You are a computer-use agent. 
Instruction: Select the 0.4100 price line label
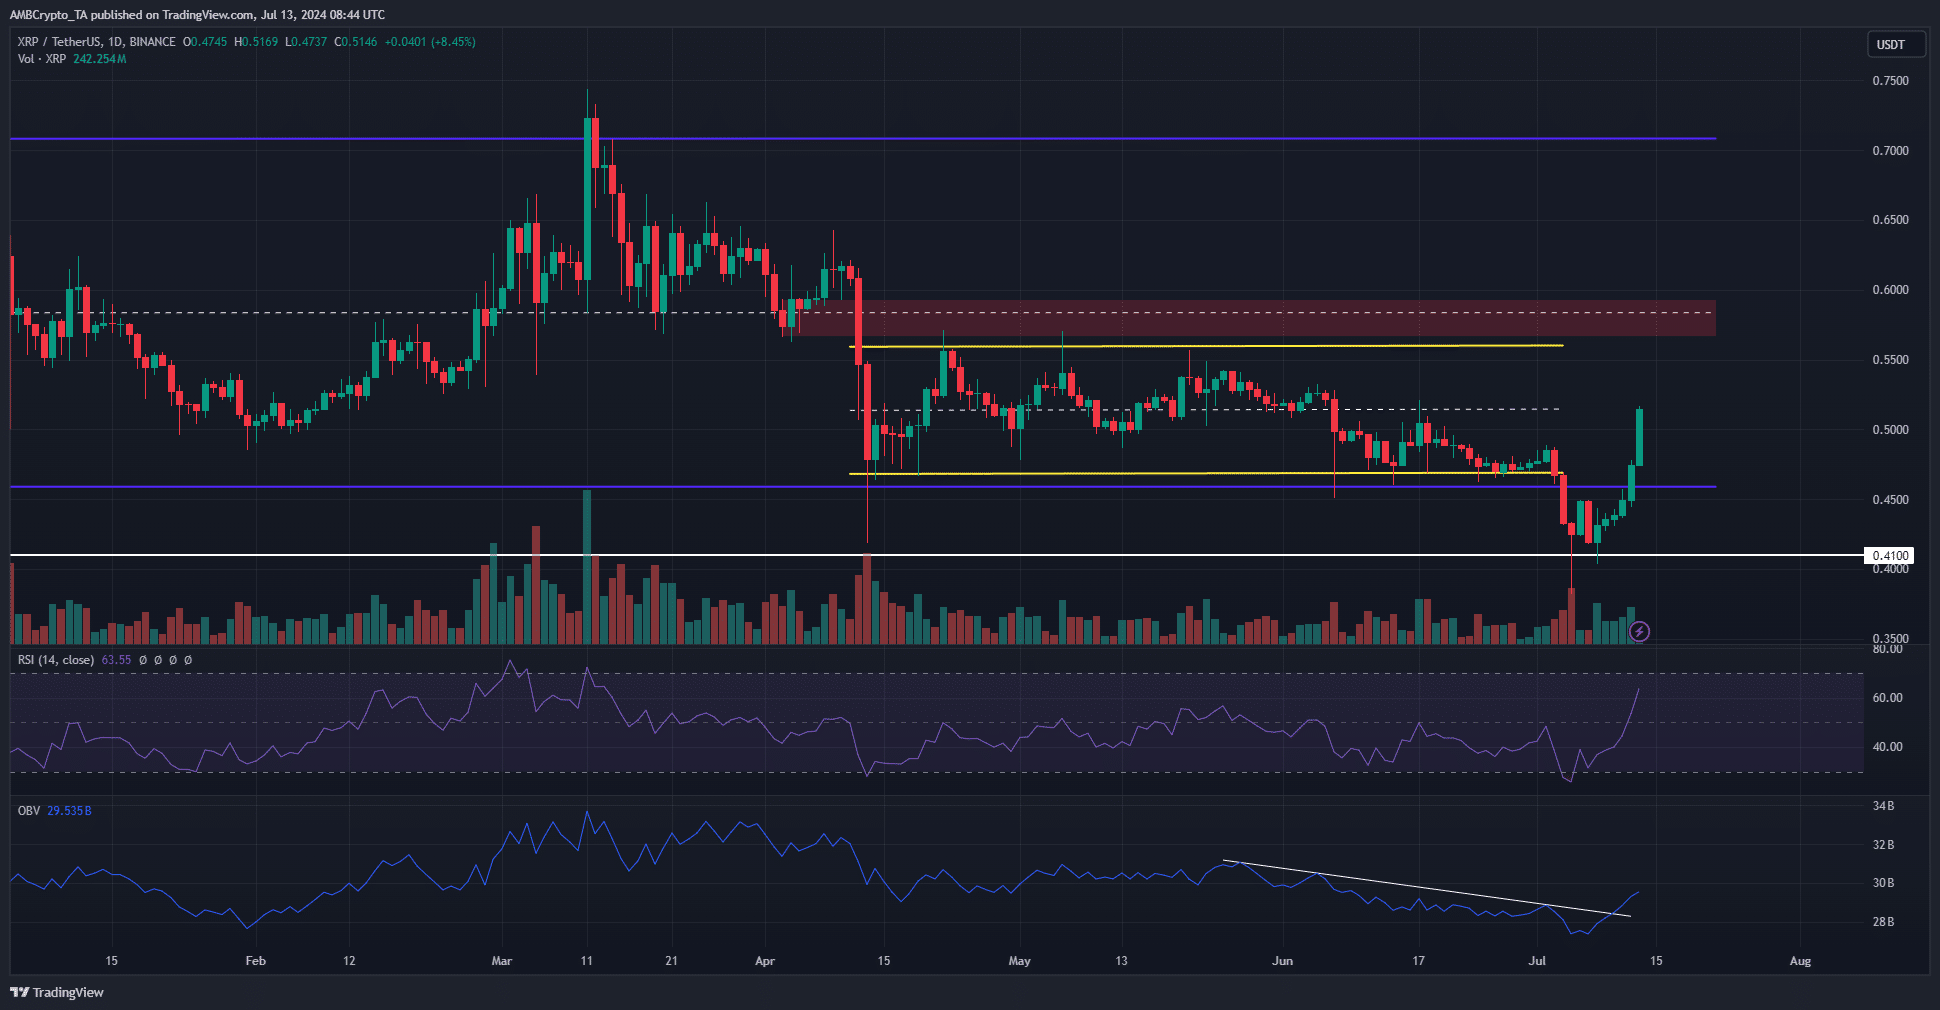(x=1889, y=555)
